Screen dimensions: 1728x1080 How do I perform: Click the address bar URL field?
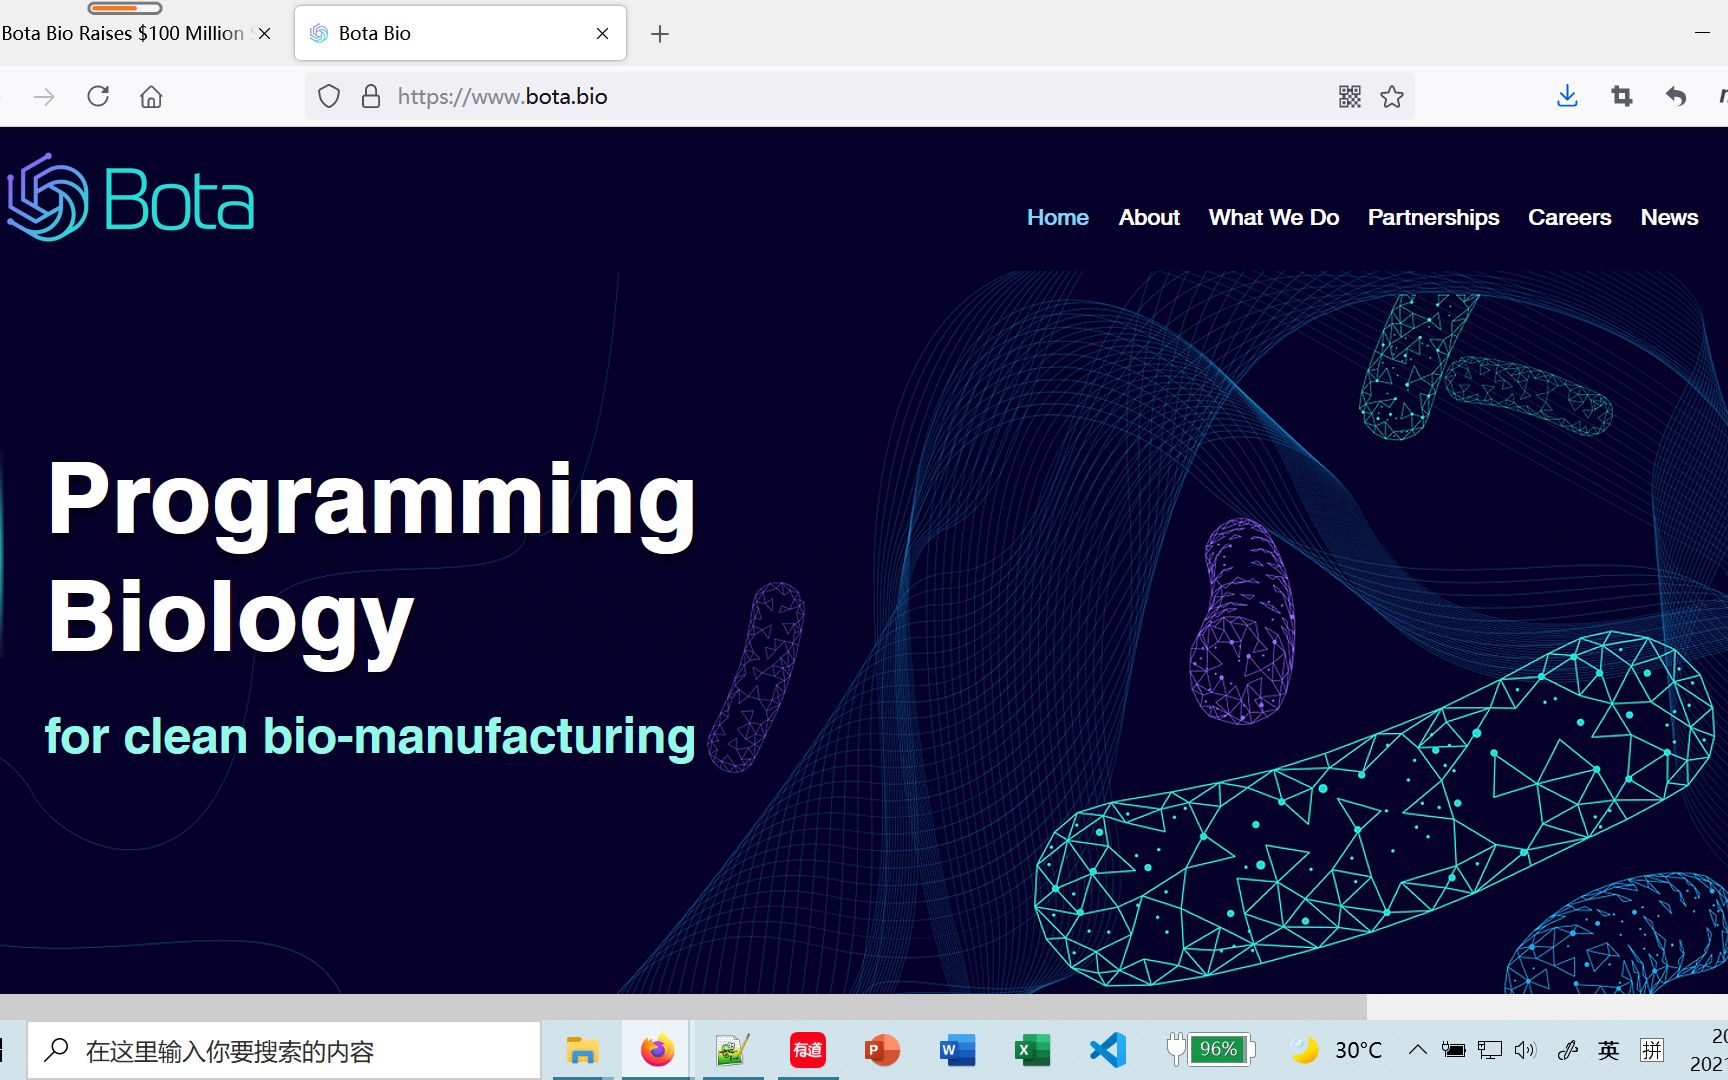click(860, 96)
